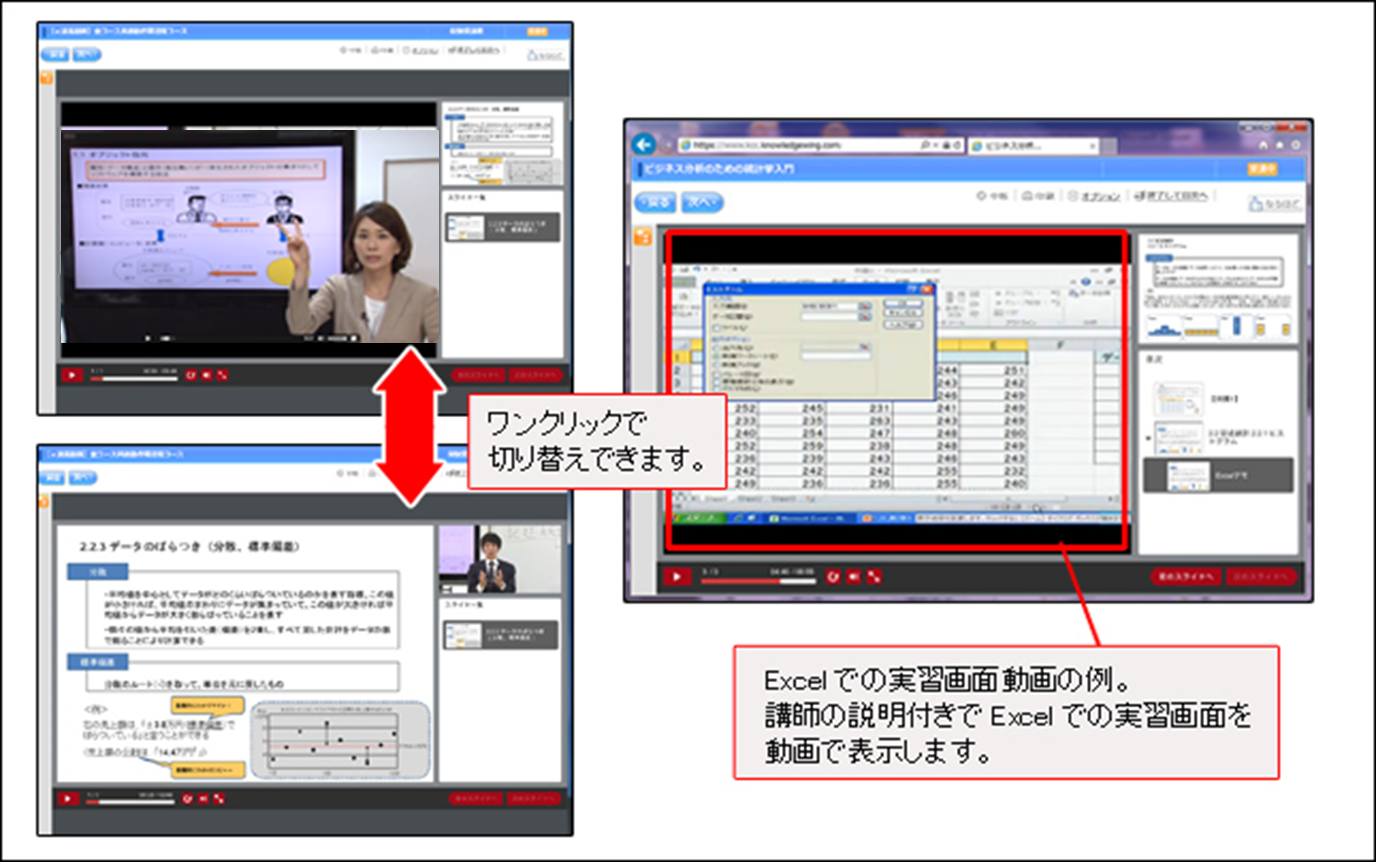This screenshot has width=1376, height=862.
Task: Click the fullscreen icon on the video player
Action: [x=874, y=576]
